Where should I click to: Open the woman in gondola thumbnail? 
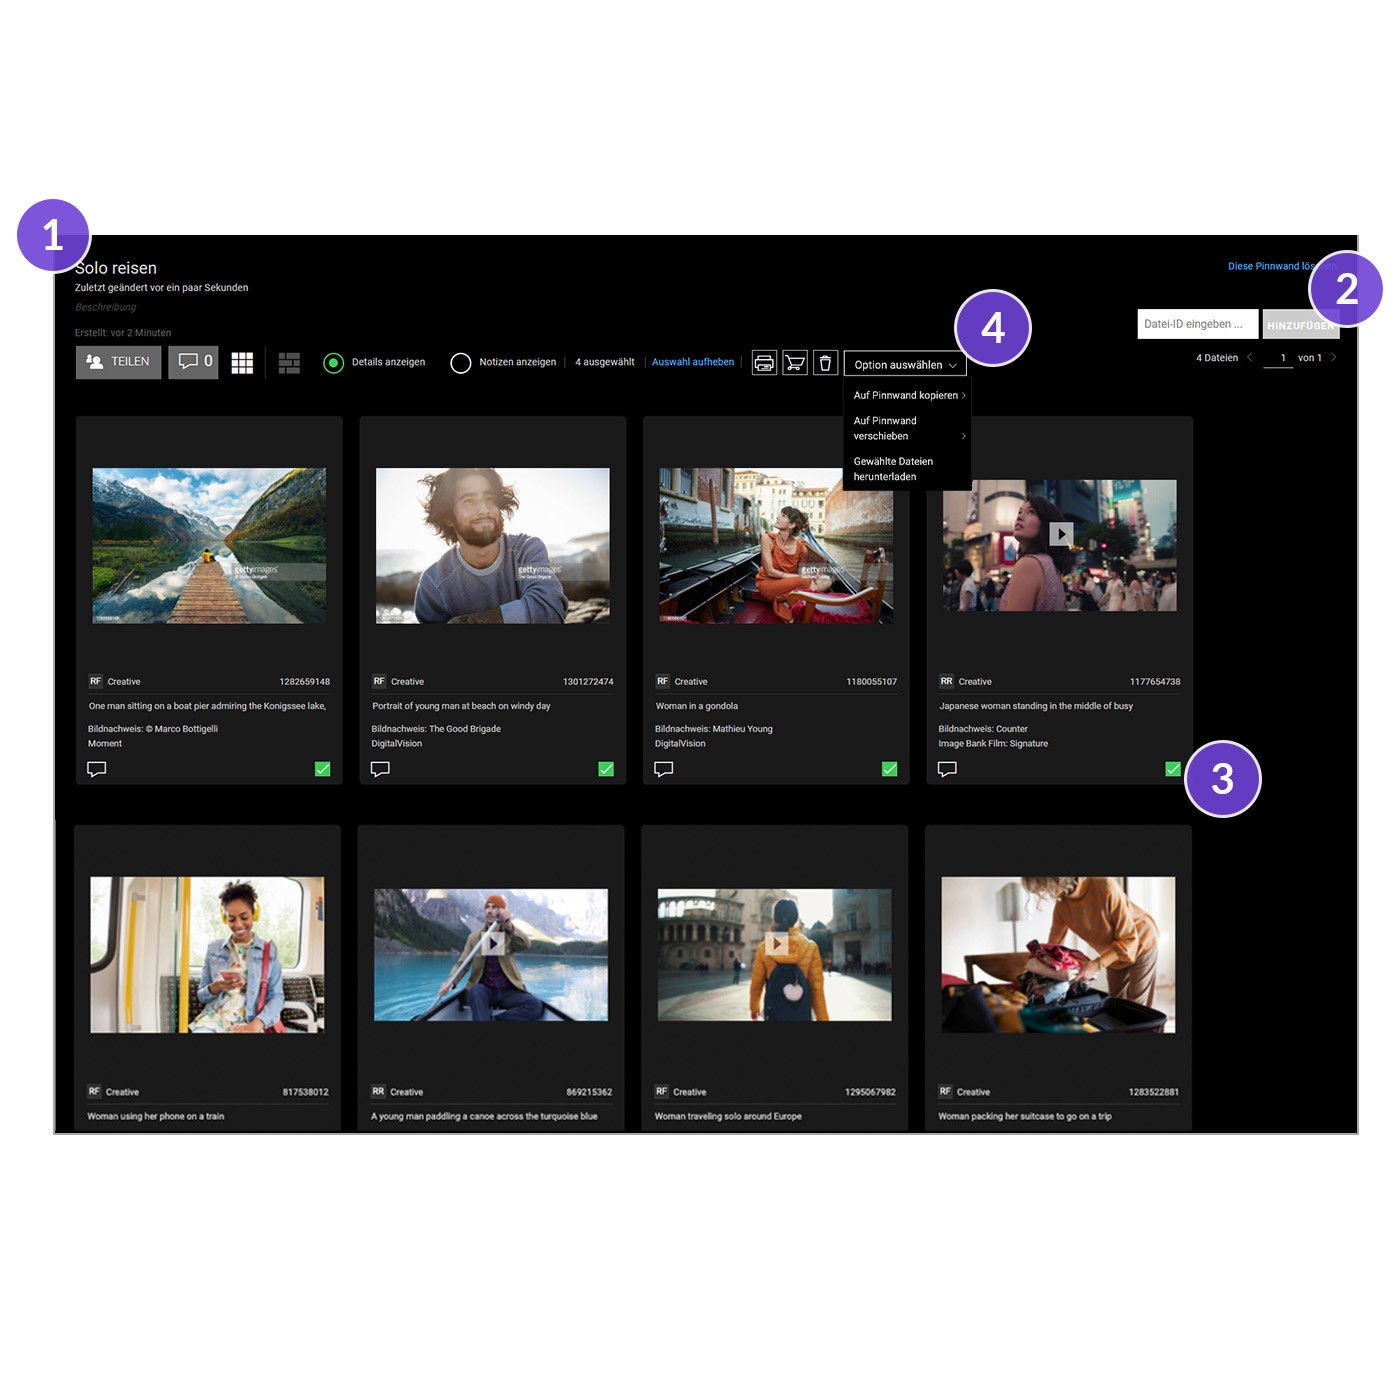point(776,546)
